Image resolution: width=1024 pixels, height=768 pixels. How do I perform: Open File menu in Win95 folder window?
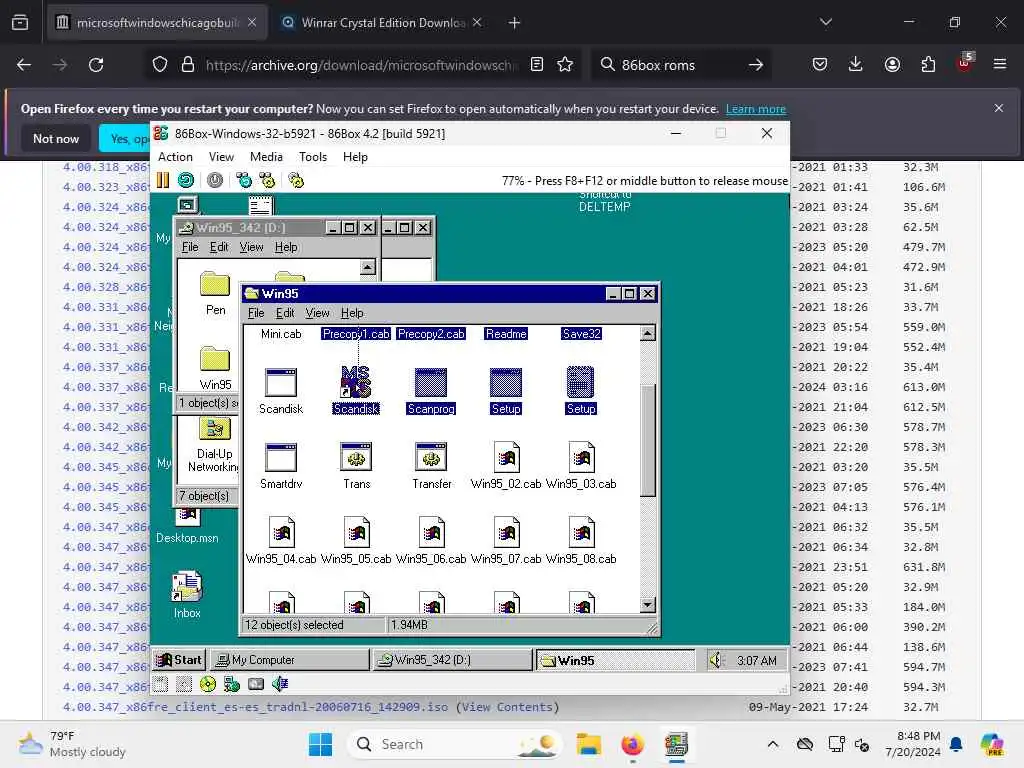point(256,313)
